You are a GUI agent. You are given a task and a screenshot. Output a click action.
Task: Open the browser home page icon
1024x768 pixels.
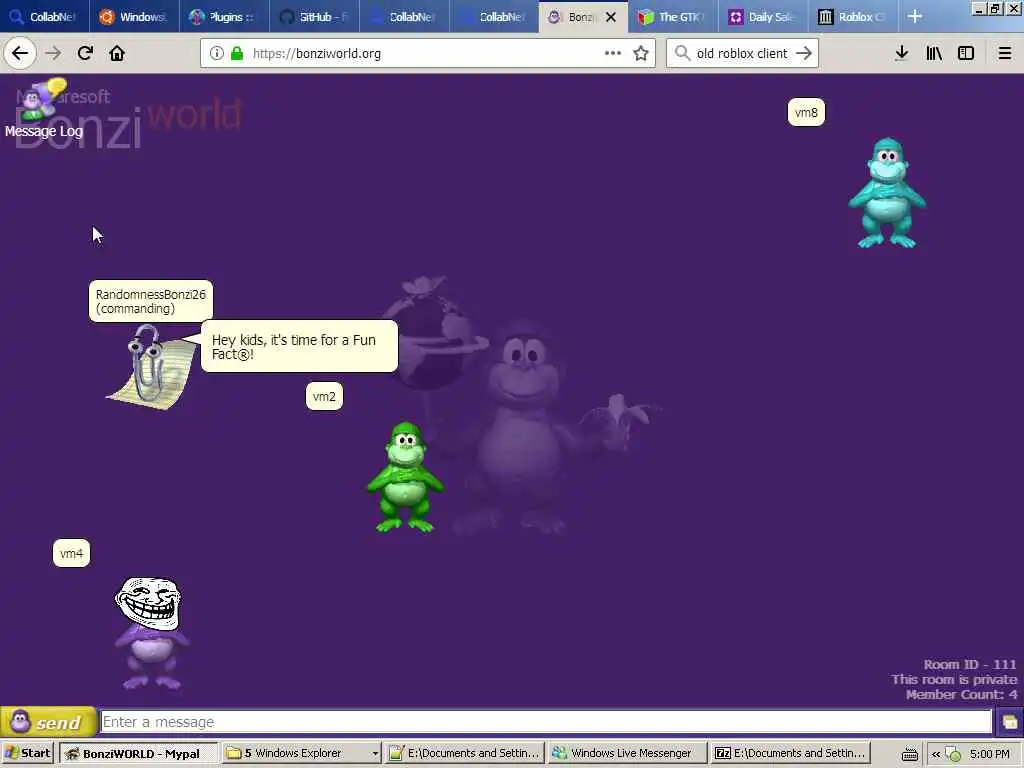coord(117,53)
